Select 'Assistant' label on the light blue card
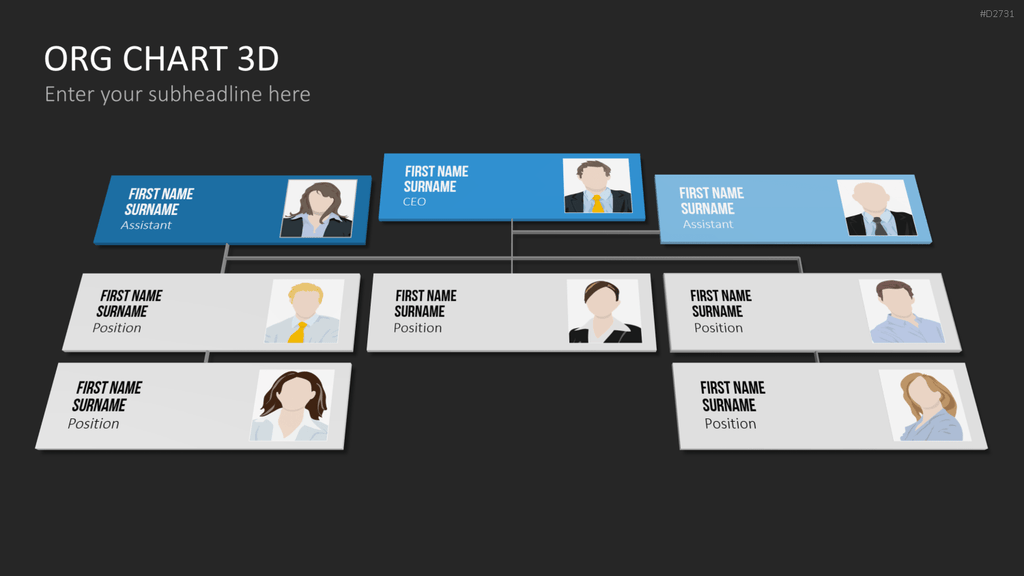 pyautogui.click(x=708, y=224)
